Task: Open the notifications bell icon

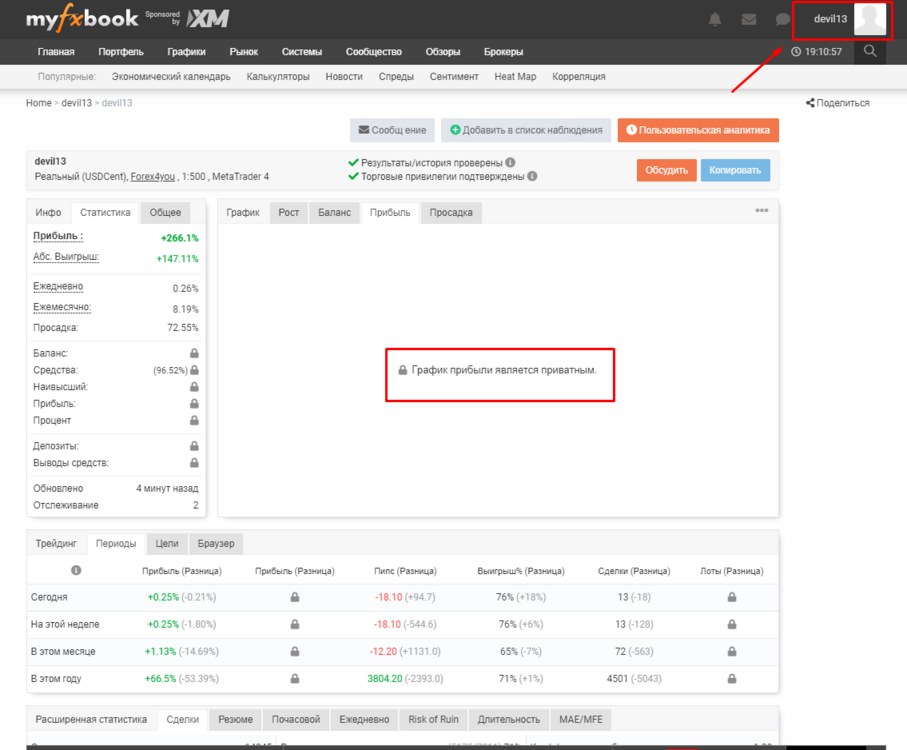Action: 715,20
